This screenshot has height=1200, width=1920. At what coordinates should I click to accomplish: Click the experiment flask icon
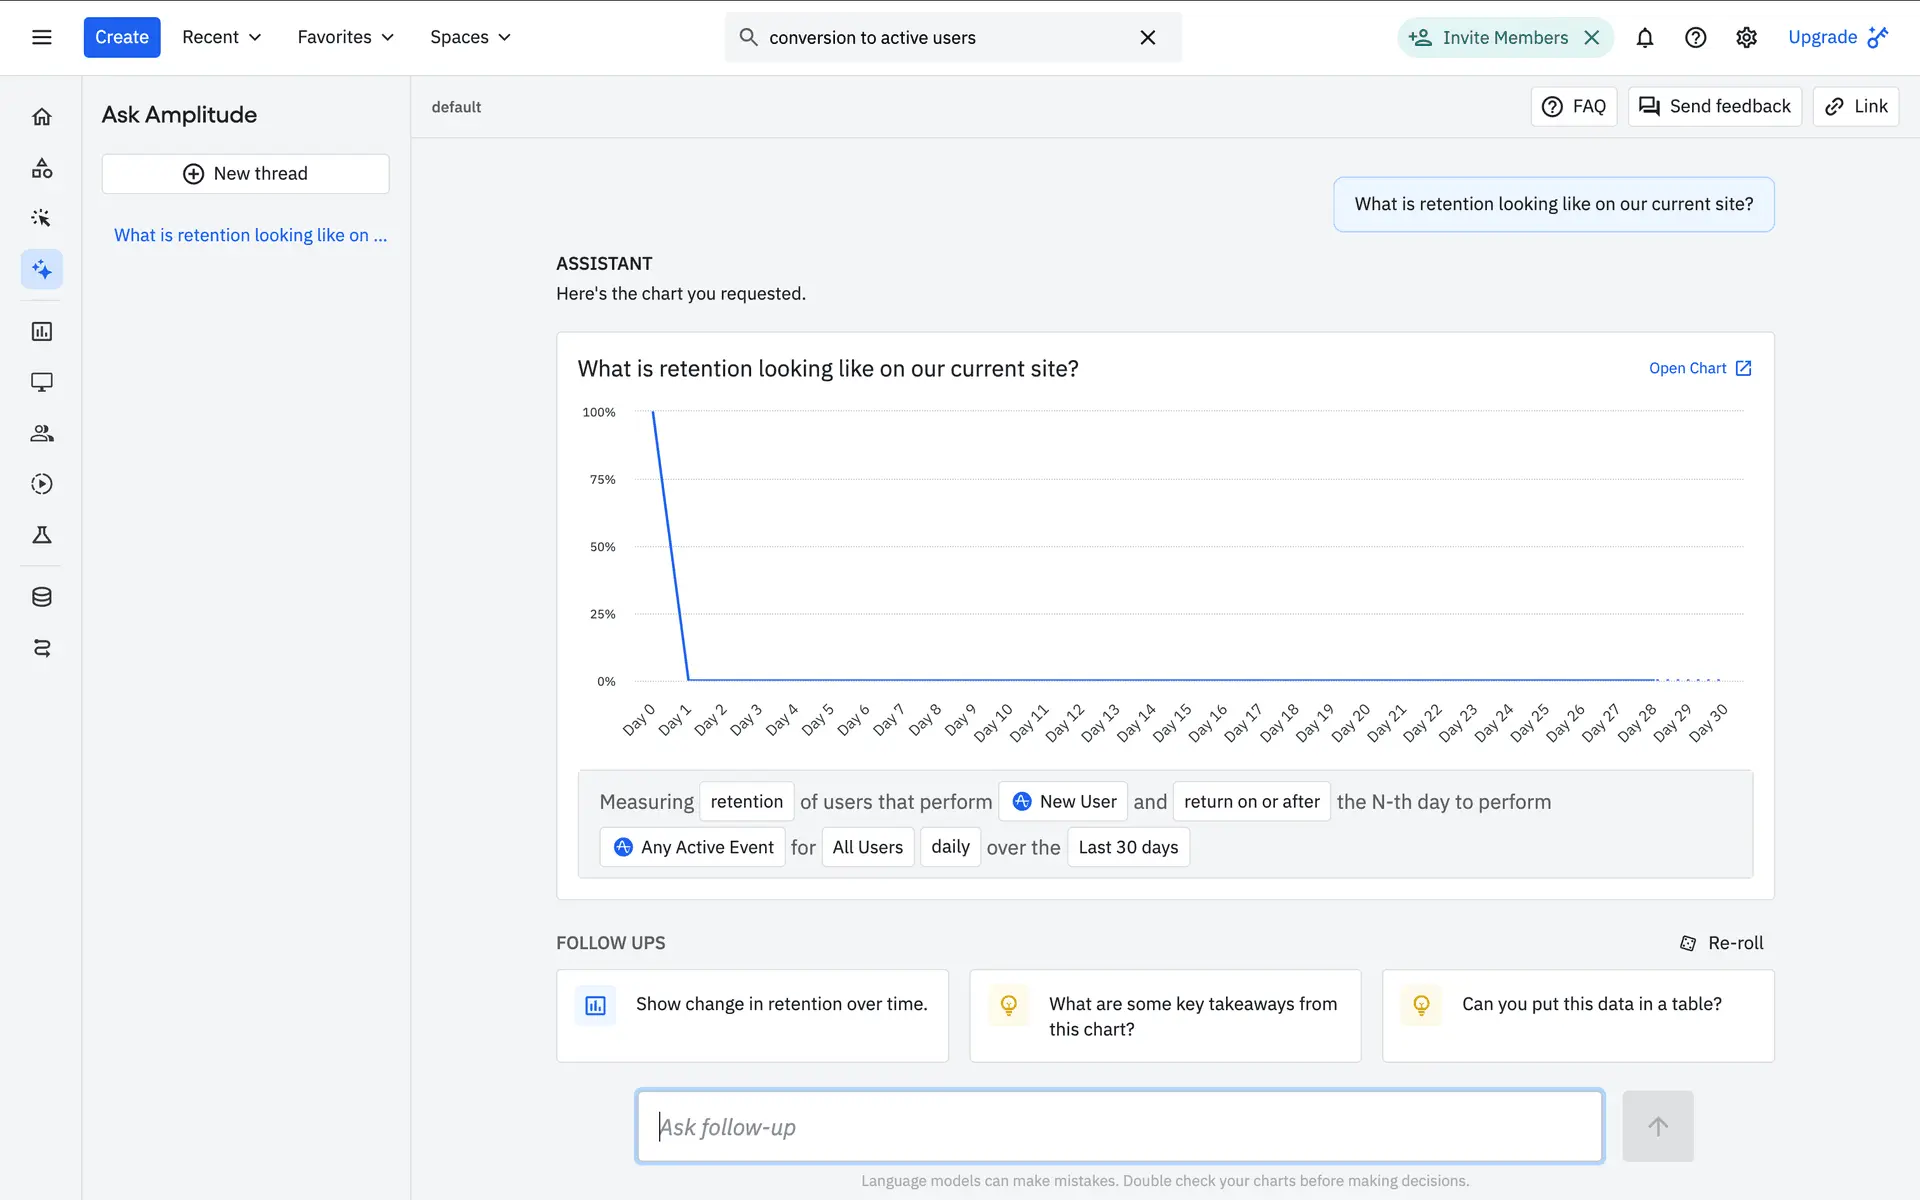(x=41, y=535)
